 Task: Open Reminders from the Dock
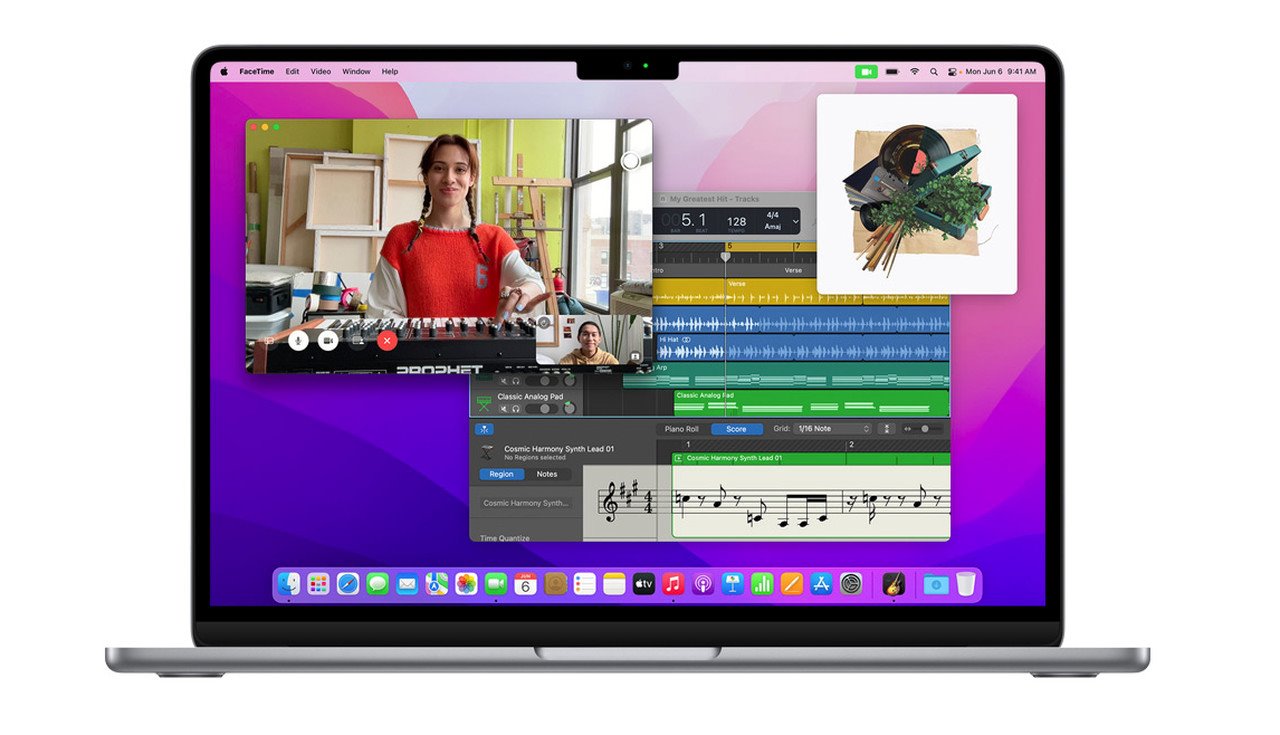coord(585,584)
